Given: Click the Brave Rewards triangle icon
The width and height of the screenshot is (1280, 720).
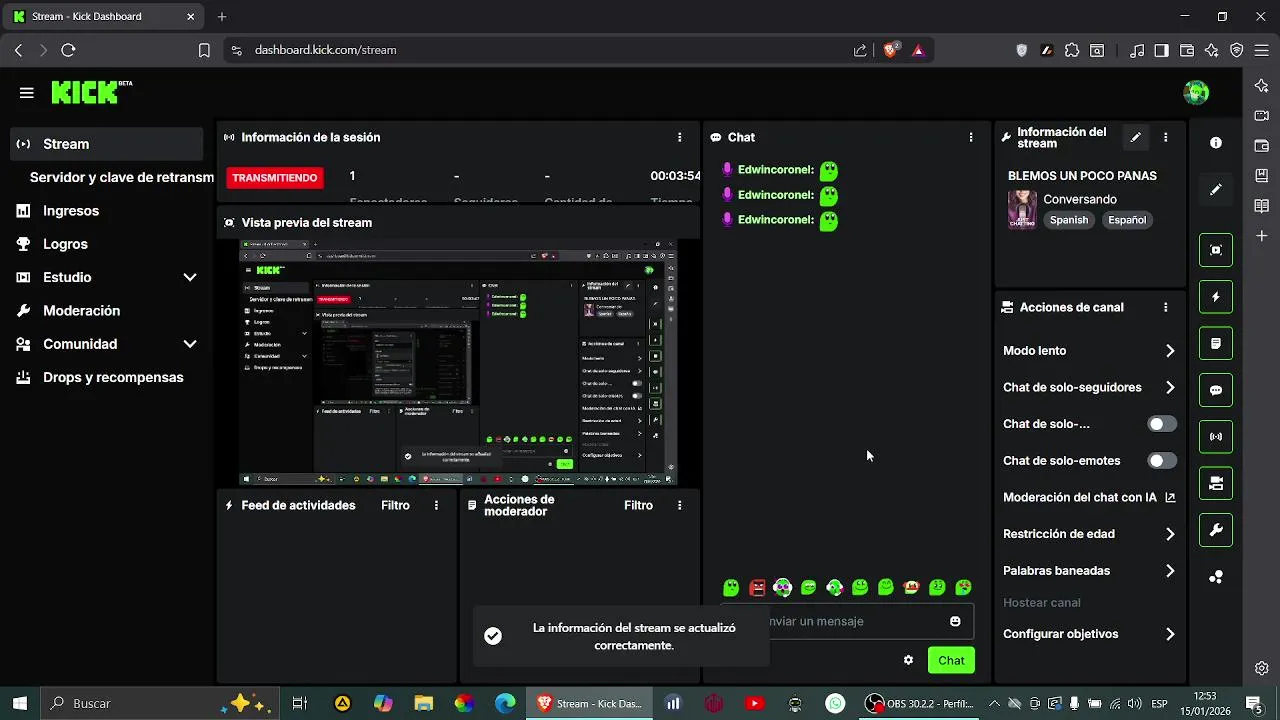Looking at the screenshot, I should coord(918,50).
